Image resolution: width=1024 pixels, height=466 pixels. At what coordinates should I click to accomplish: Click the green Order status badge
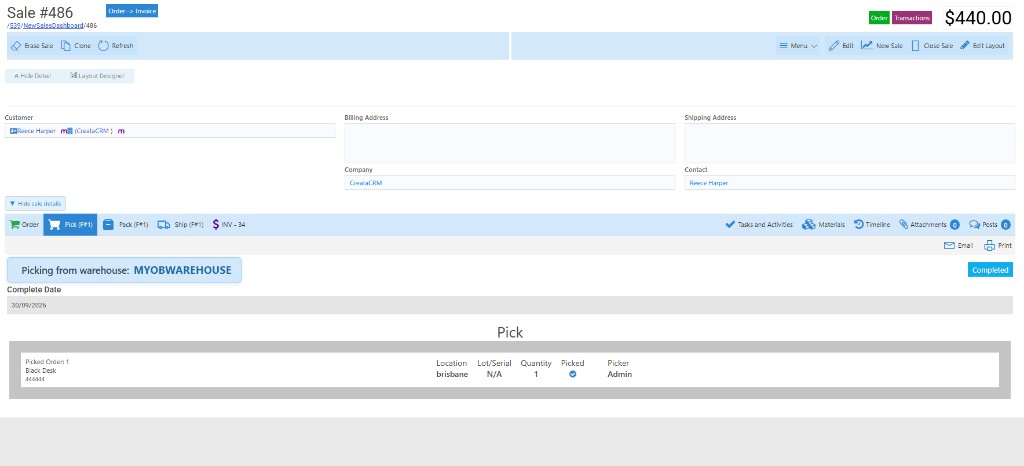879,18
